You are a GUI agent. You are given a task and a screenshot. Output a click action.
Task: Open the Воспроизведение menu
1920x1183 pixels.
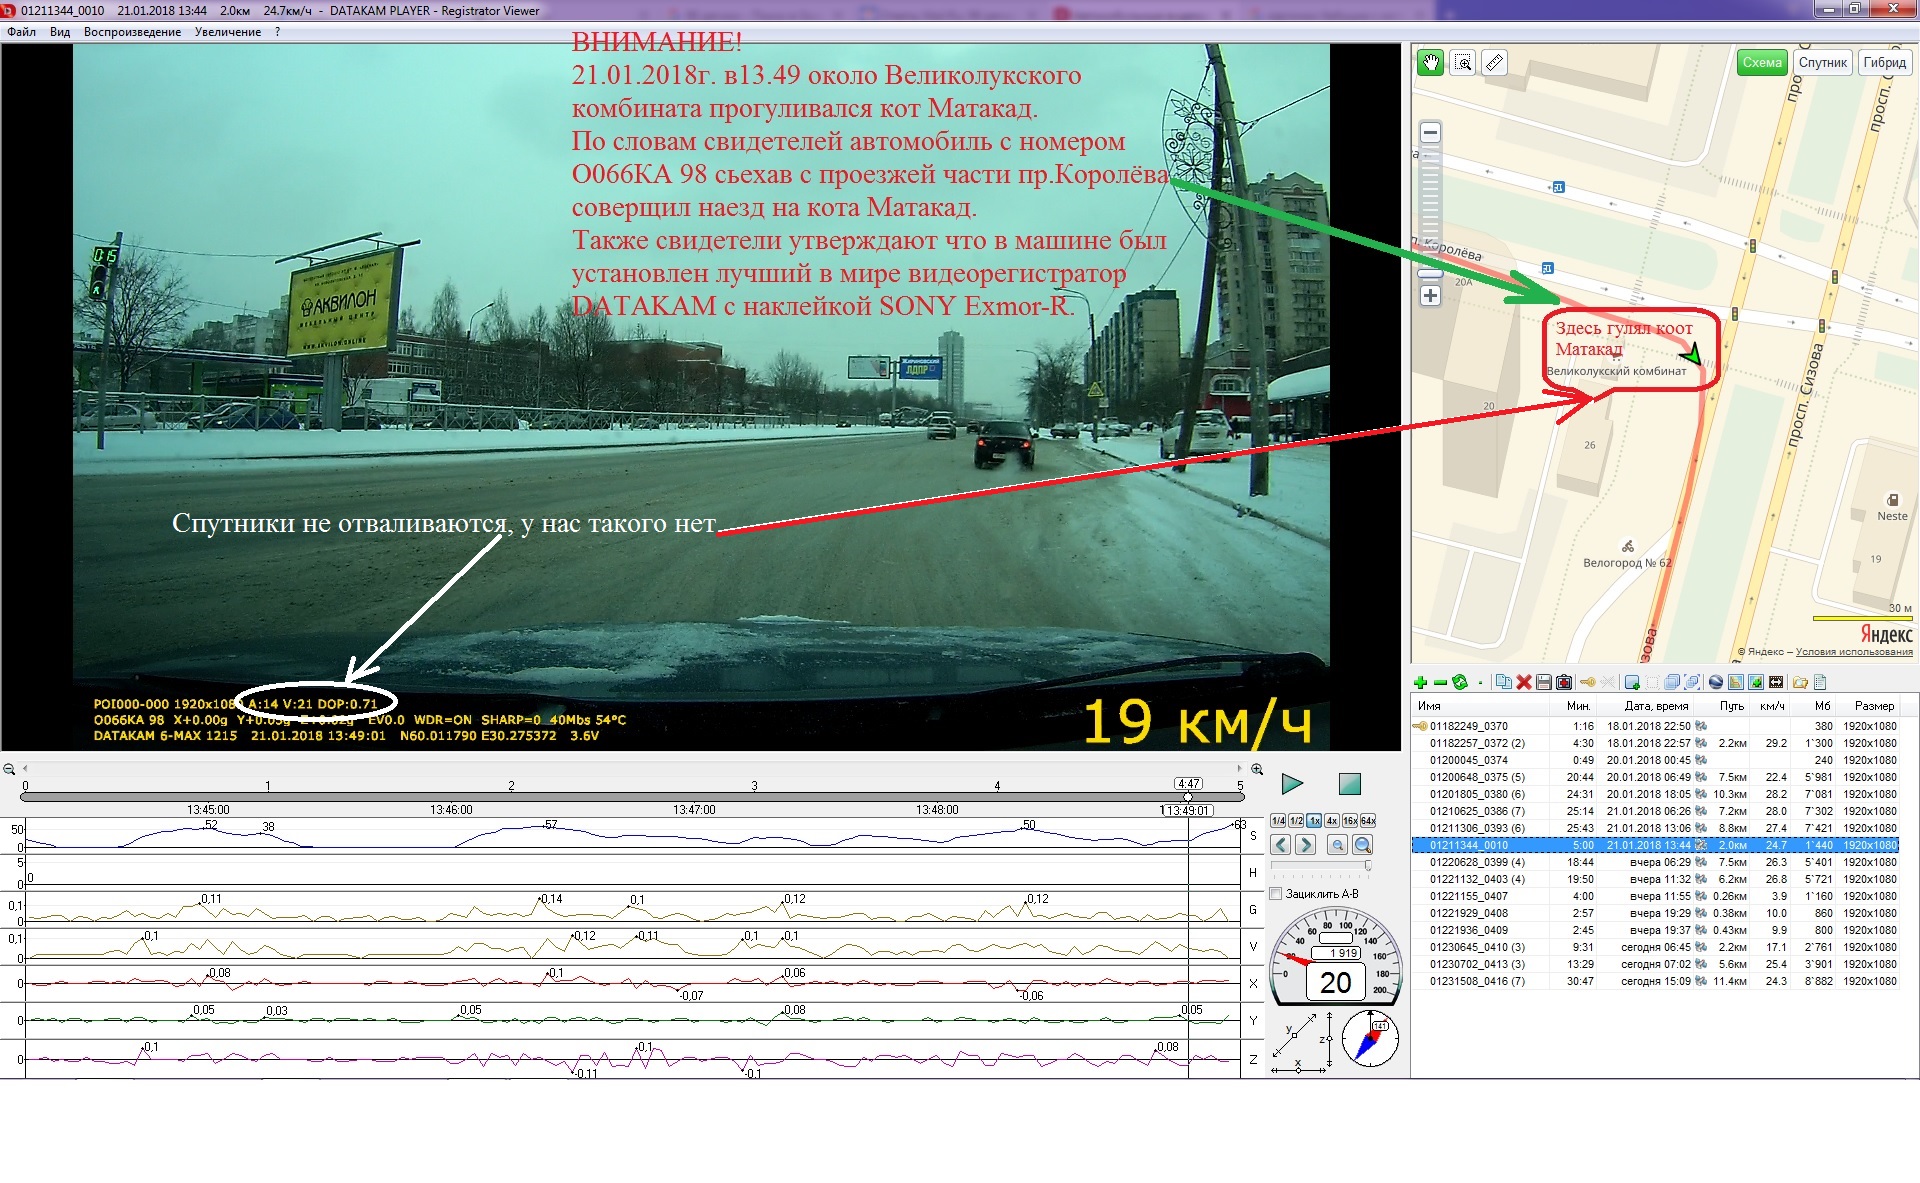132,32
